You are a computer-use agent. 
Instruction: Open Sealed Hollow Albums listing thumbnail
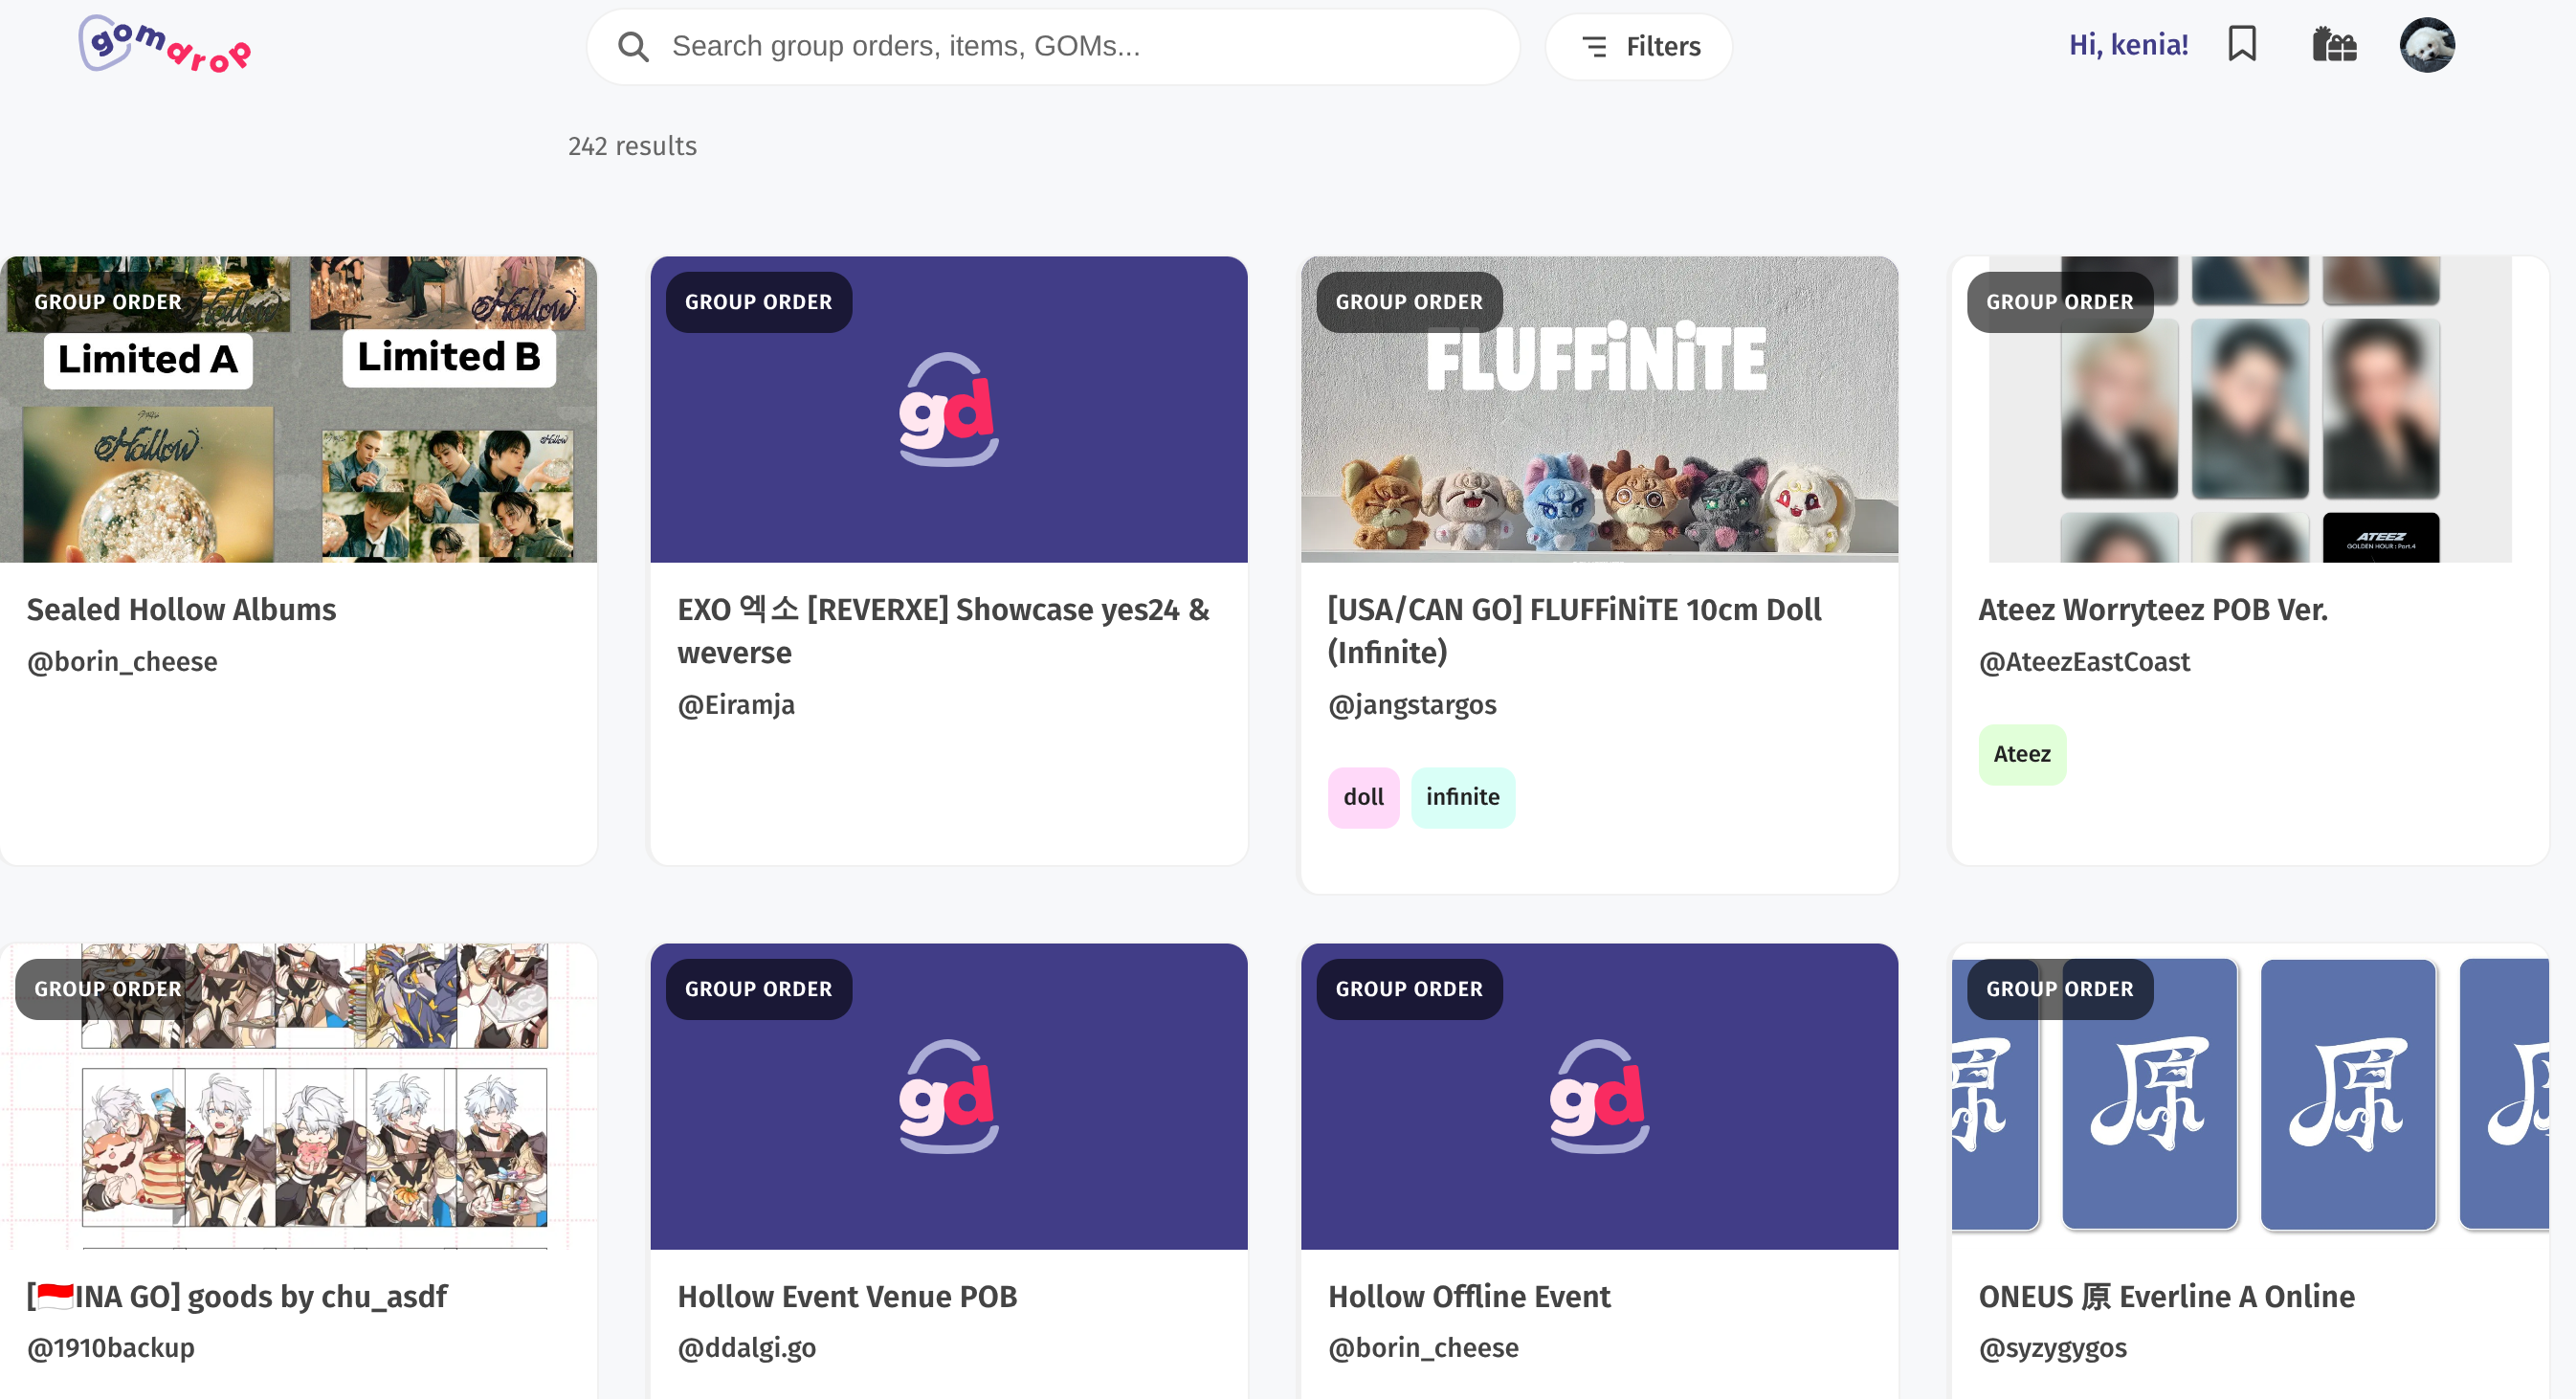tap(298, 409)
